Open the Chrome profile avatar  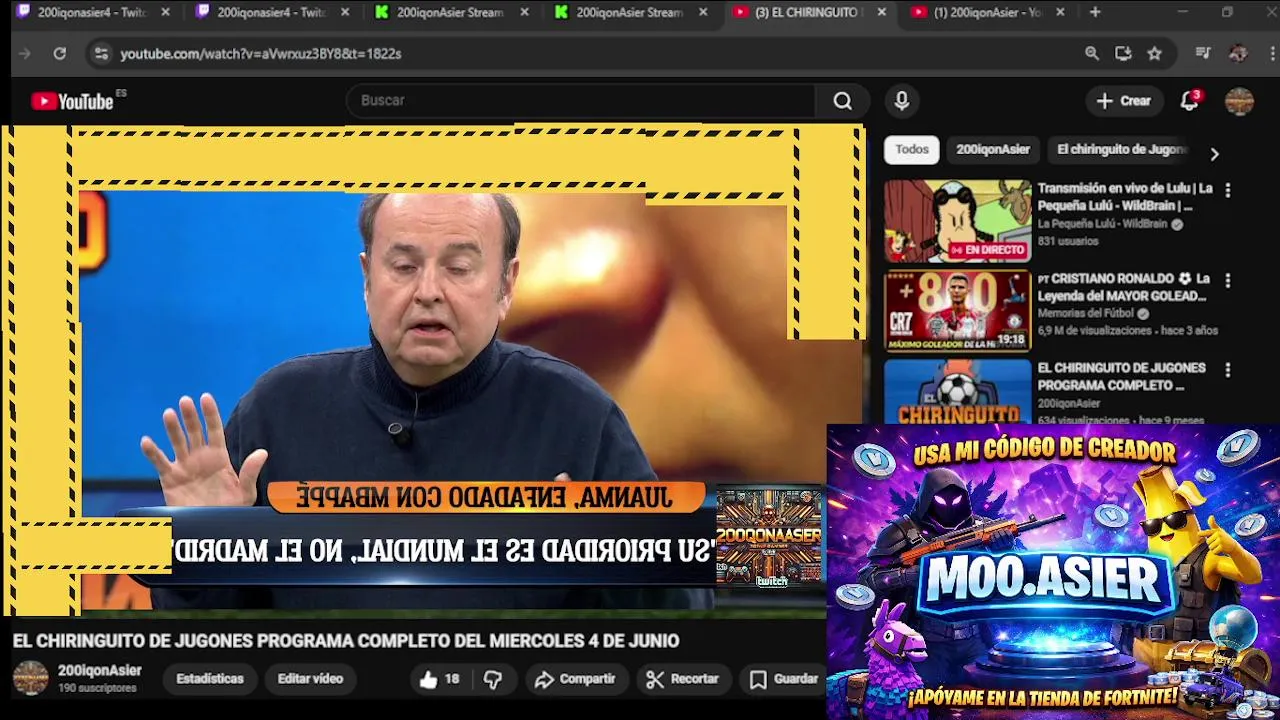[x=1238, y=54]
